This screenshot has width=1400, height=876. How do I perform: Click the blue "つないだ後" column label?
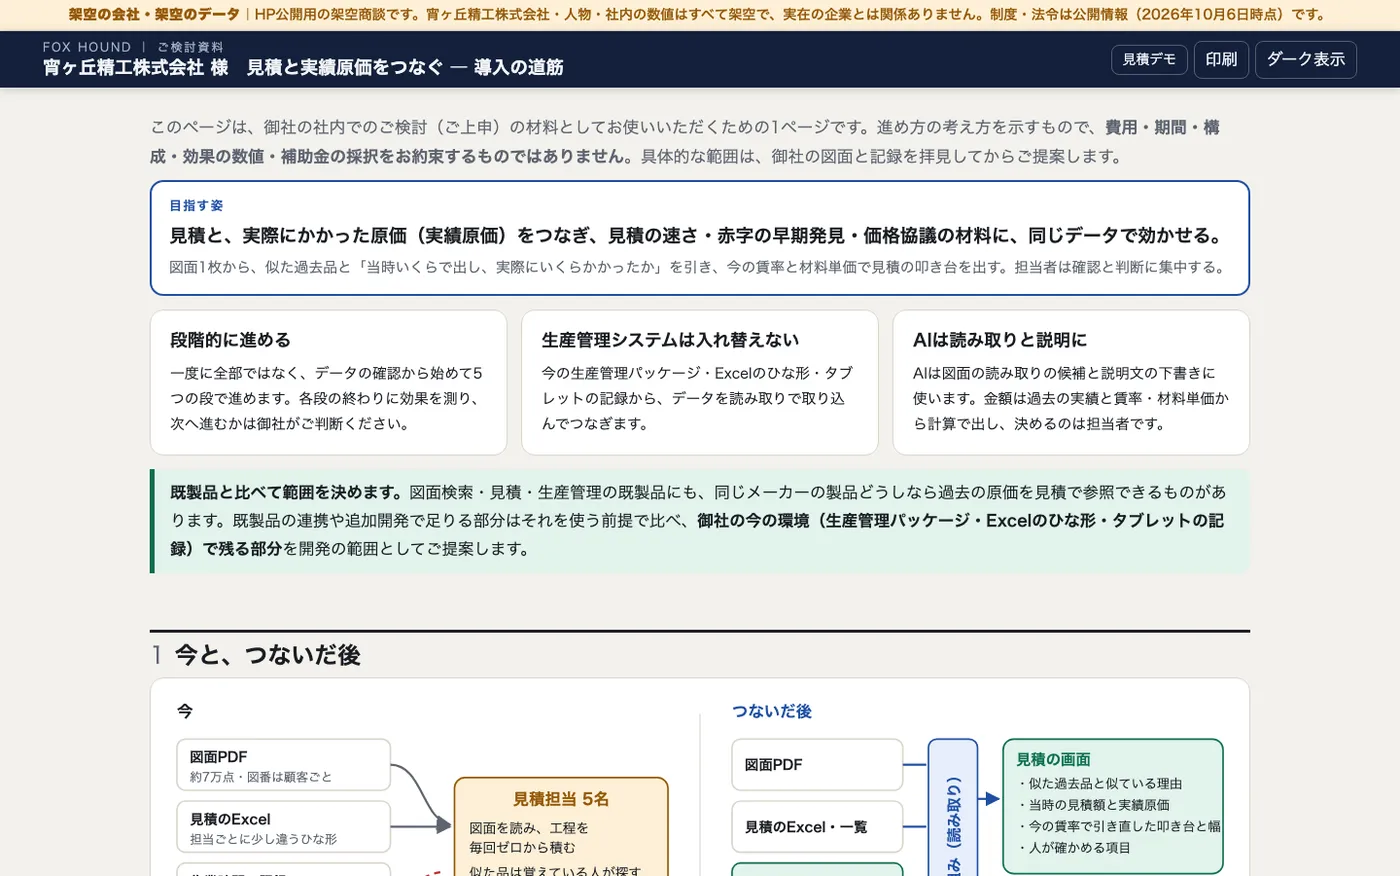click(772, 711)
